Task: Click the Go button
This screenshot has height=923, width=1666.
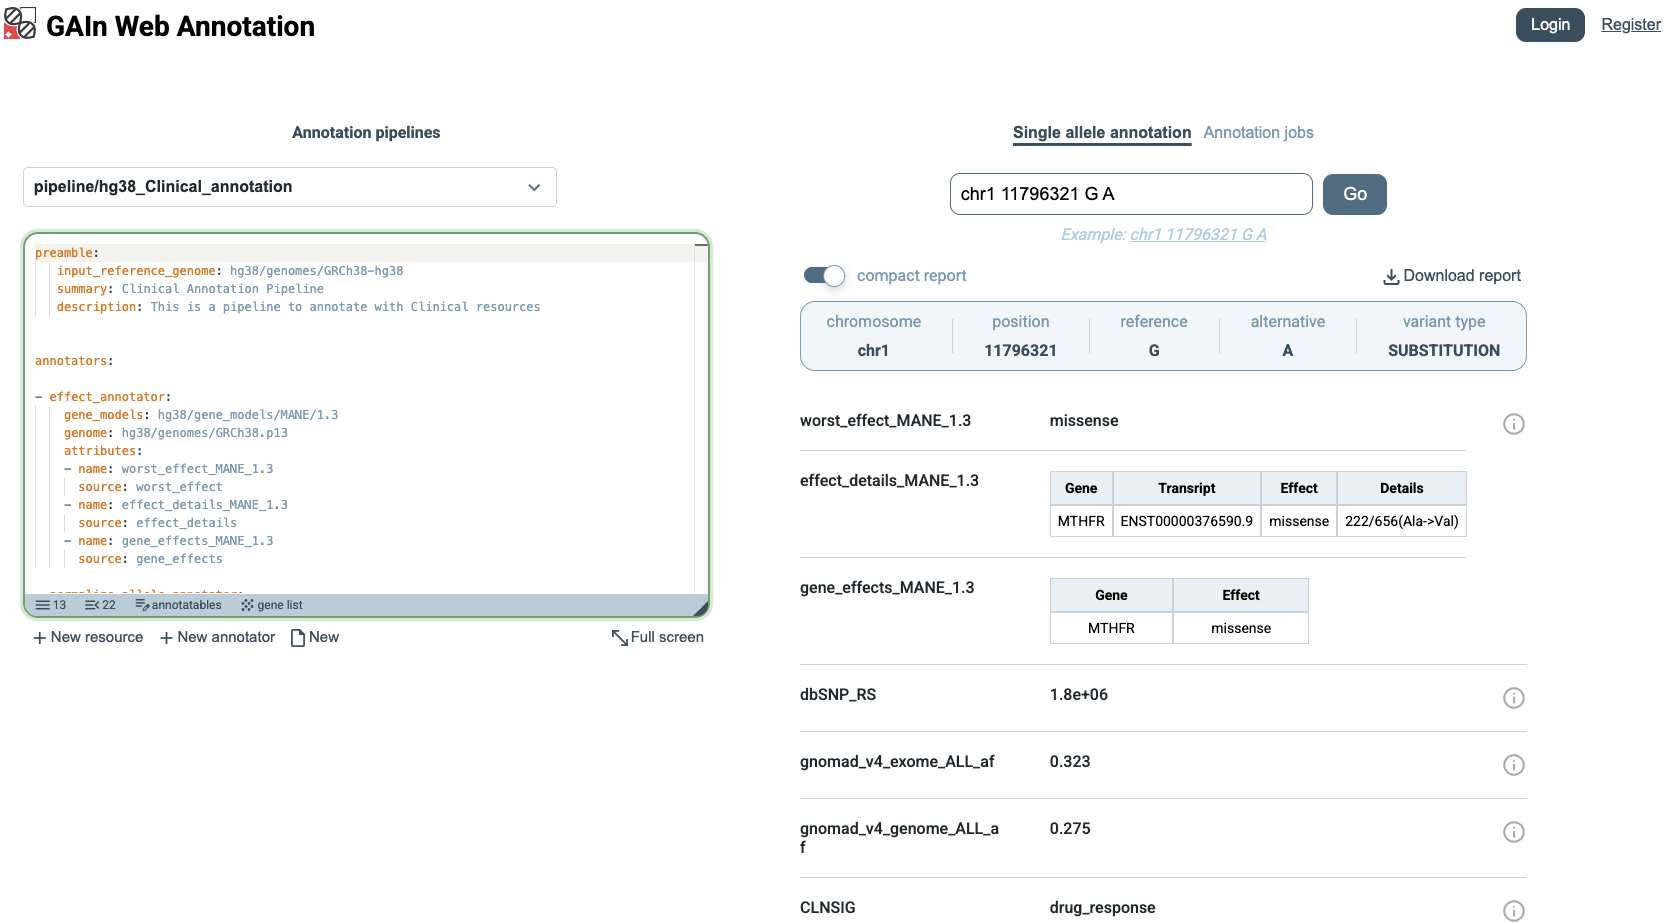Action: (1355, 194)
